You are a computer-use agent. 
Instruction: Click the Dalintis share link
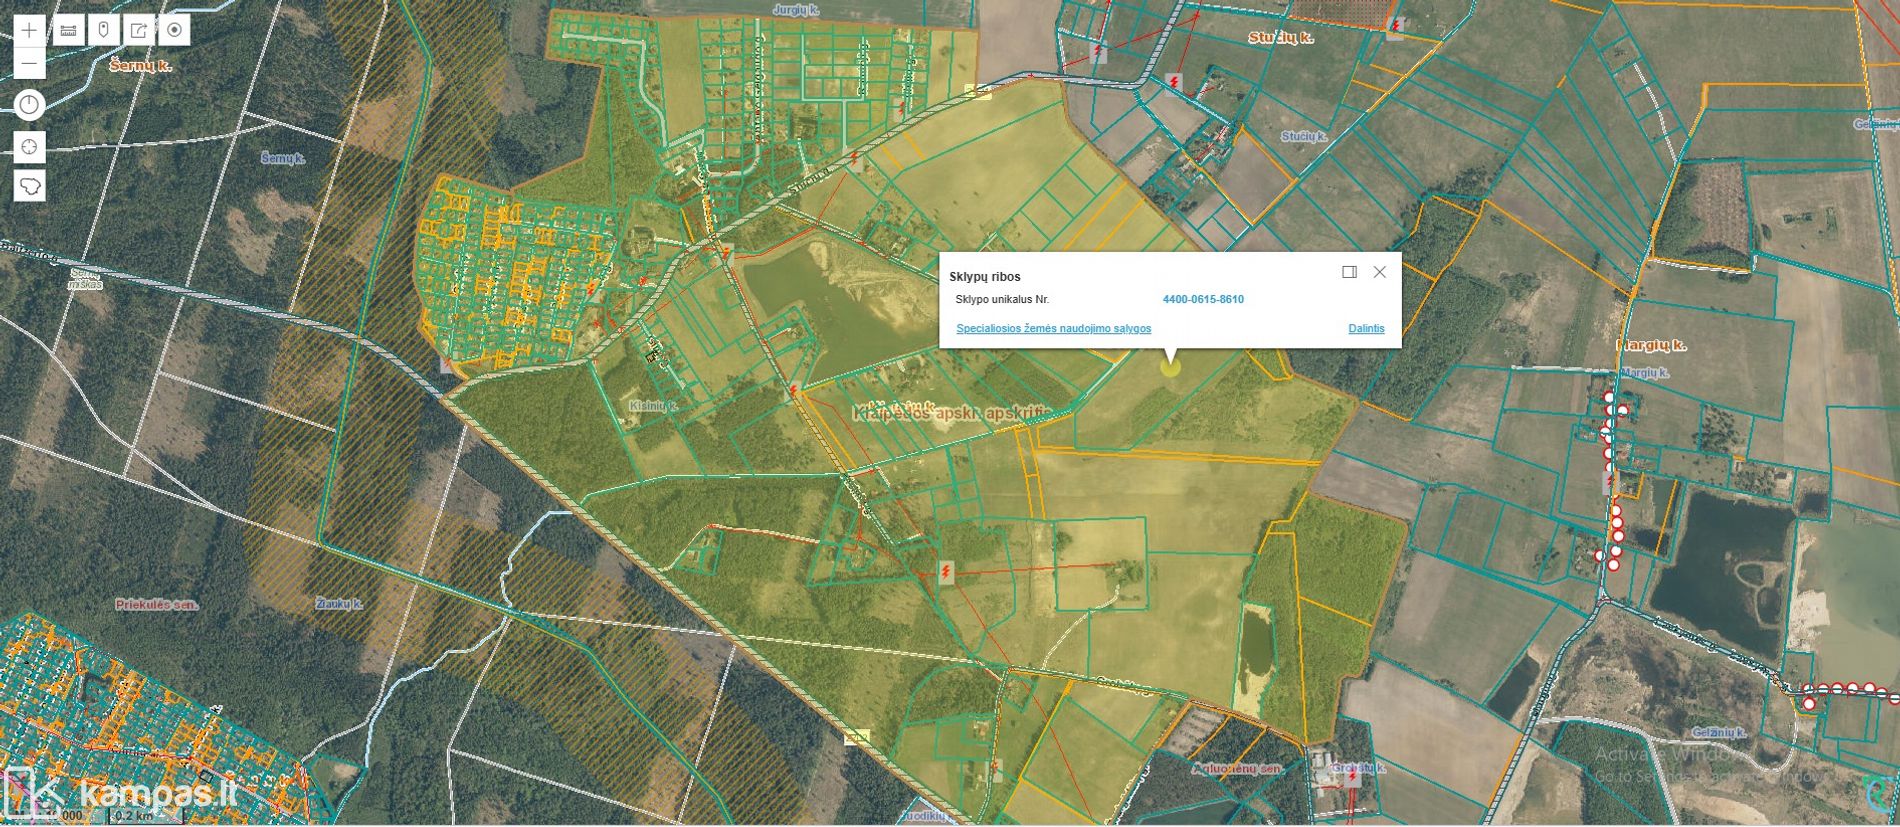click(1366, 328)
